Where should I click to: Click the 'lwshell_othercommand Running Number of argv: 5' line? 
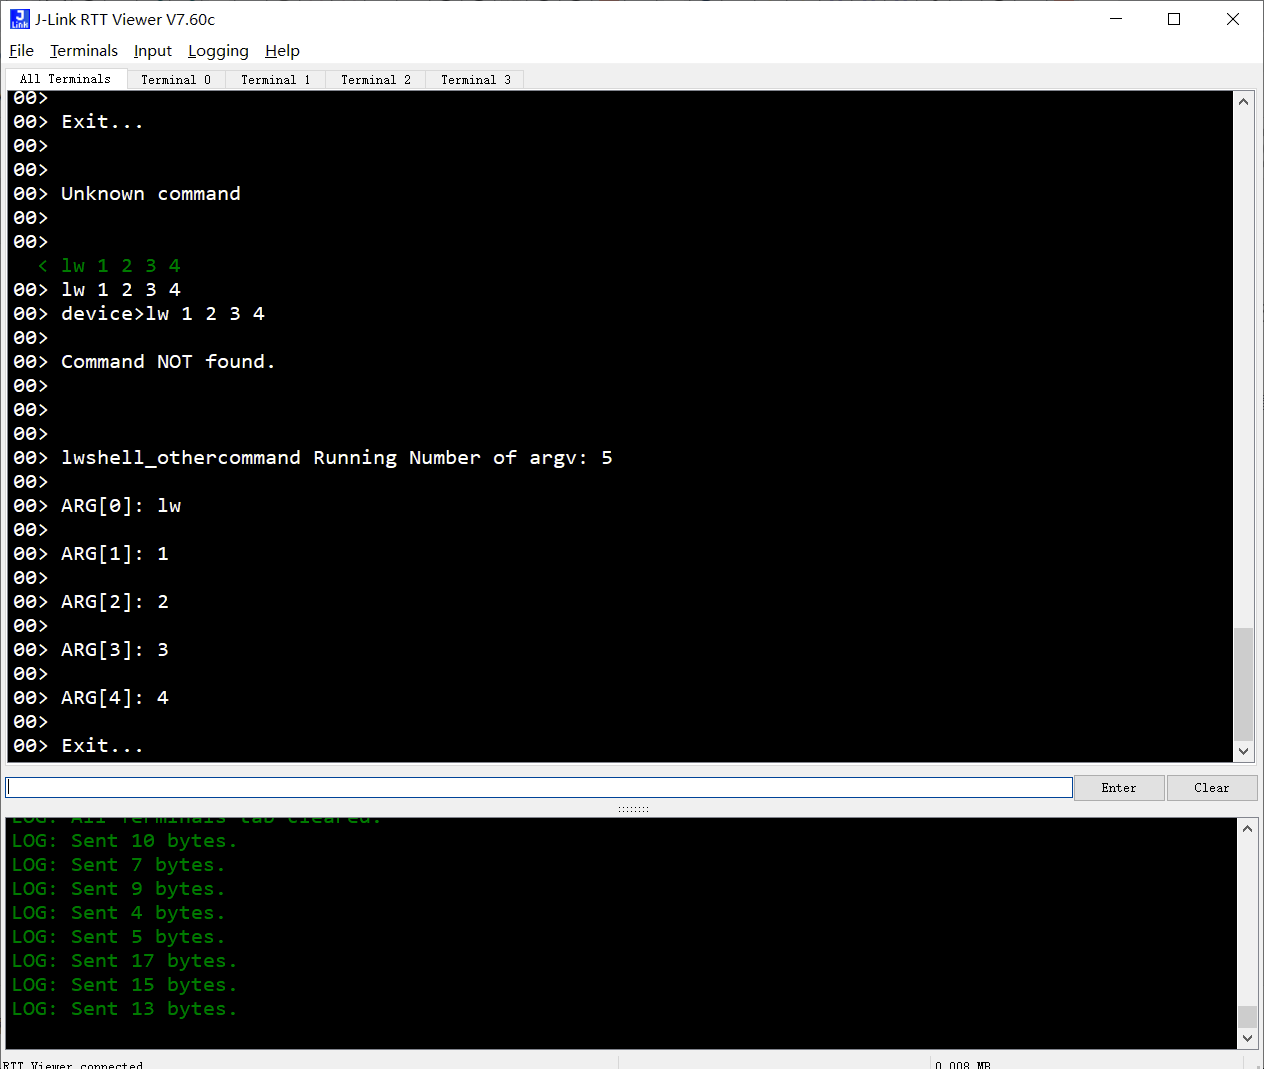[x=337, y=458]
